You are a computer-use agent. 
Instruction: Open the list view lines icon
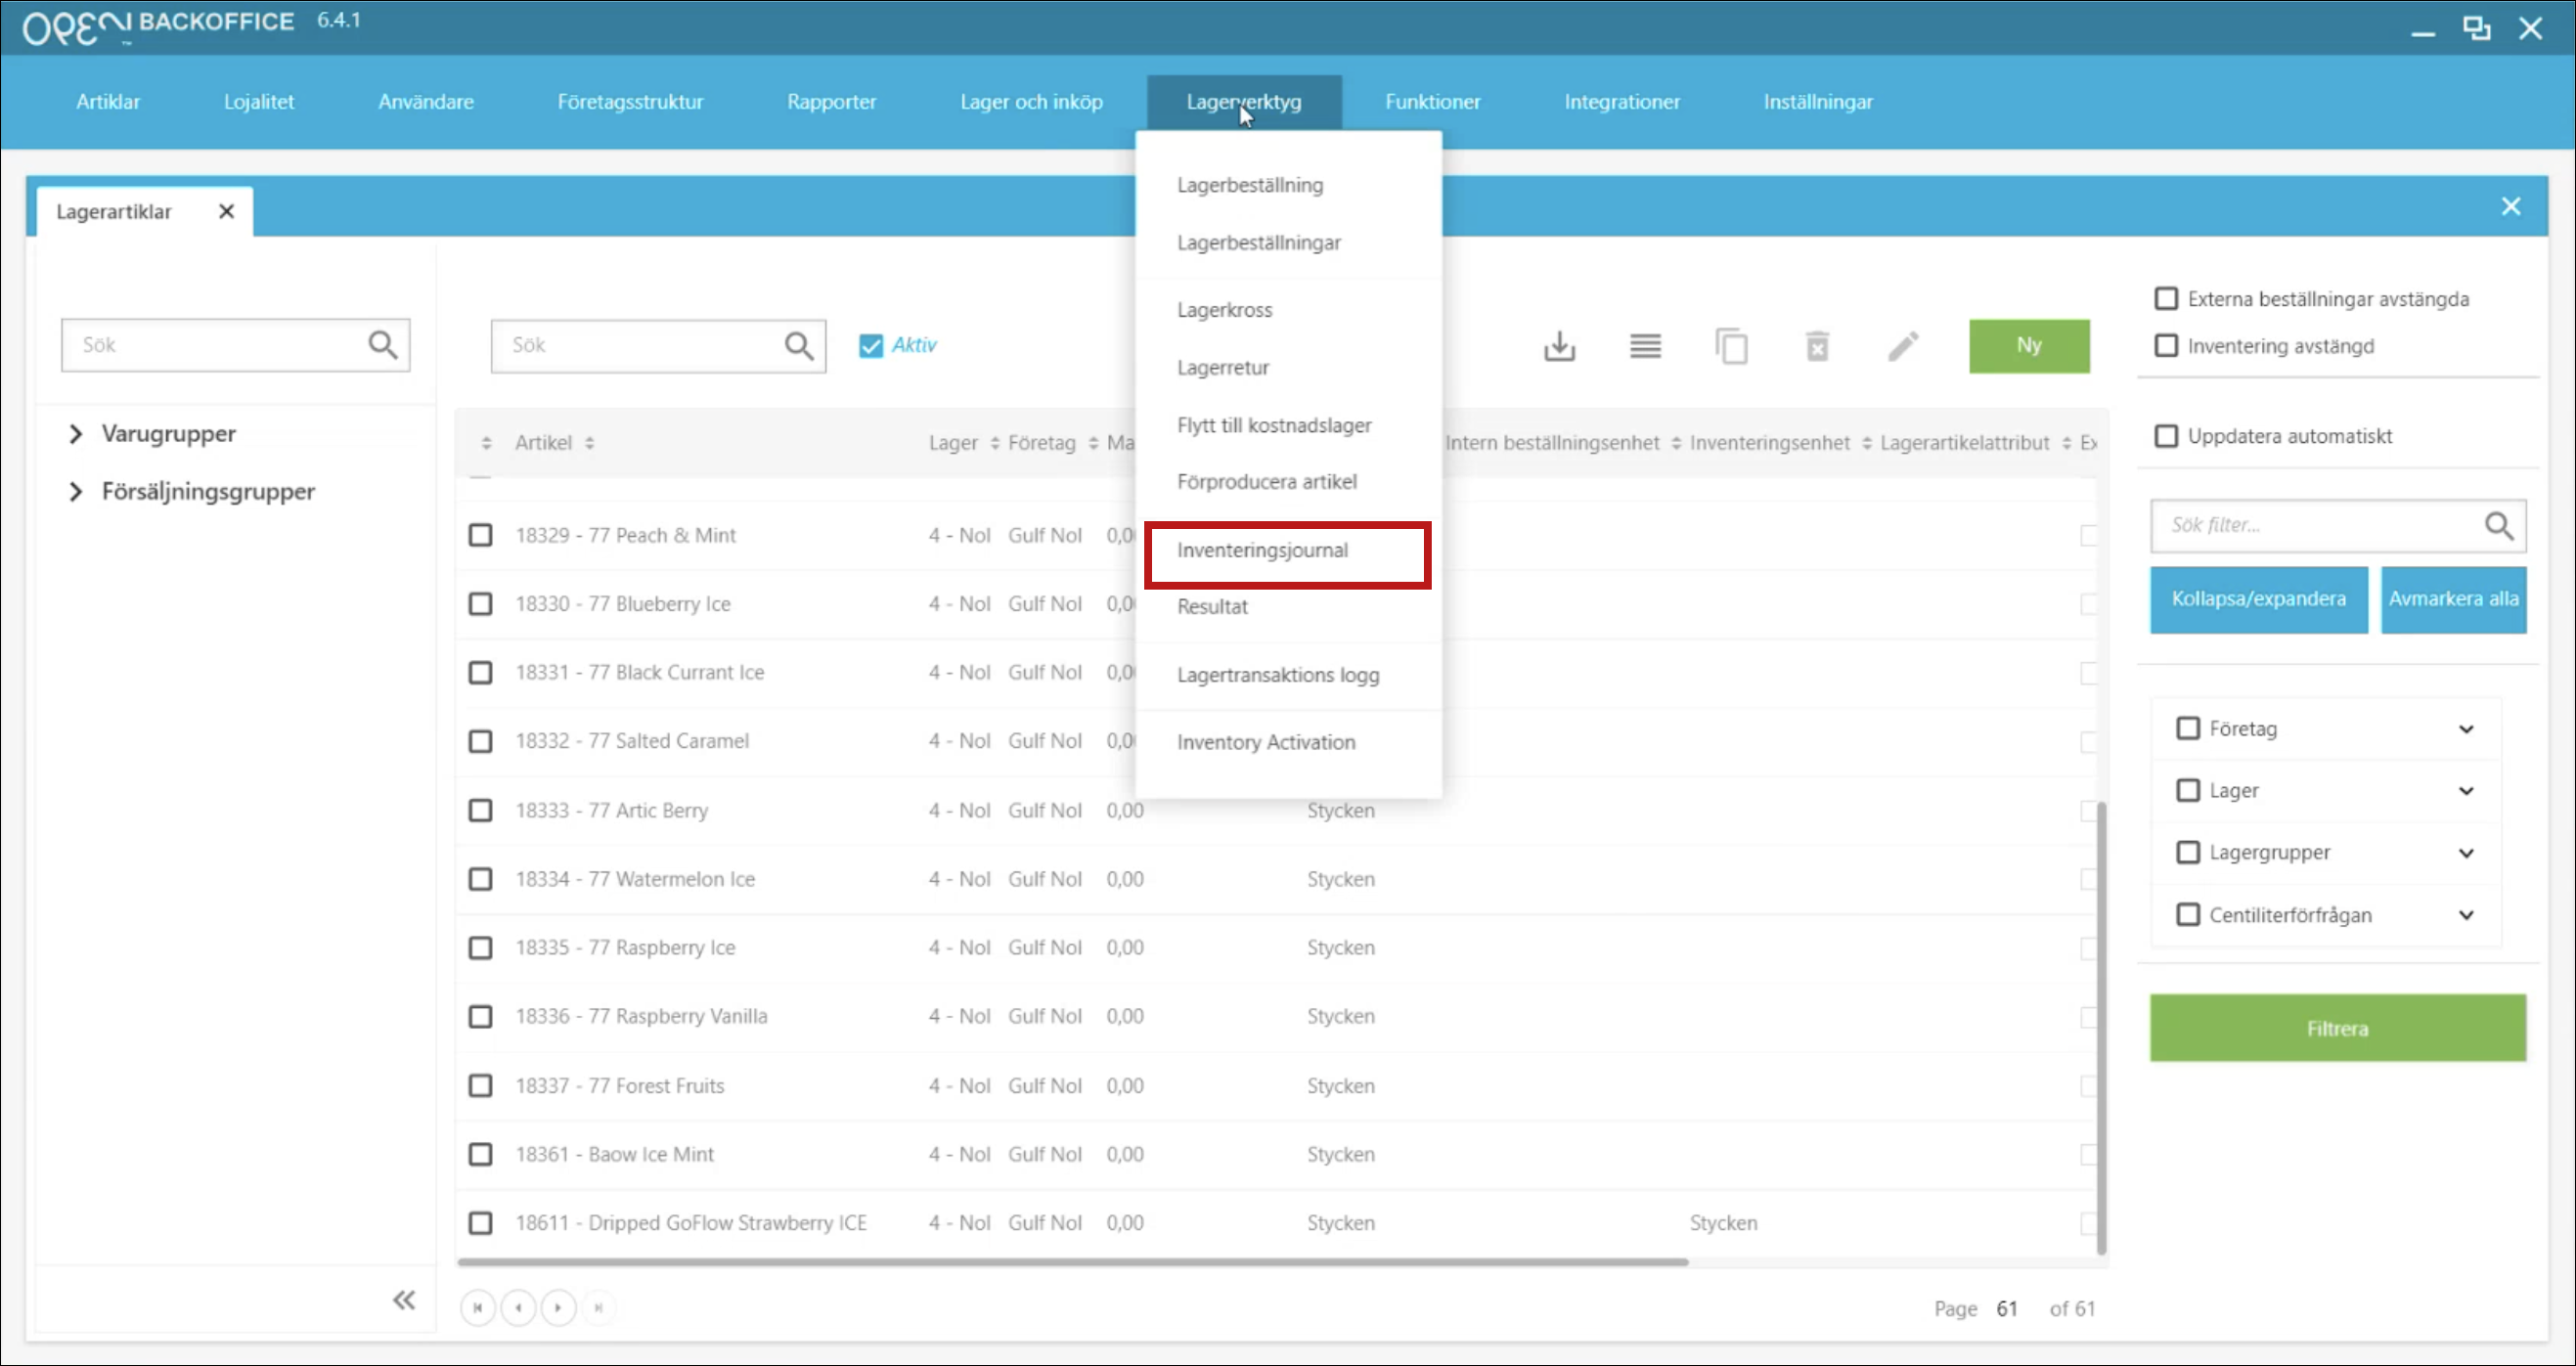(1645, 346)
